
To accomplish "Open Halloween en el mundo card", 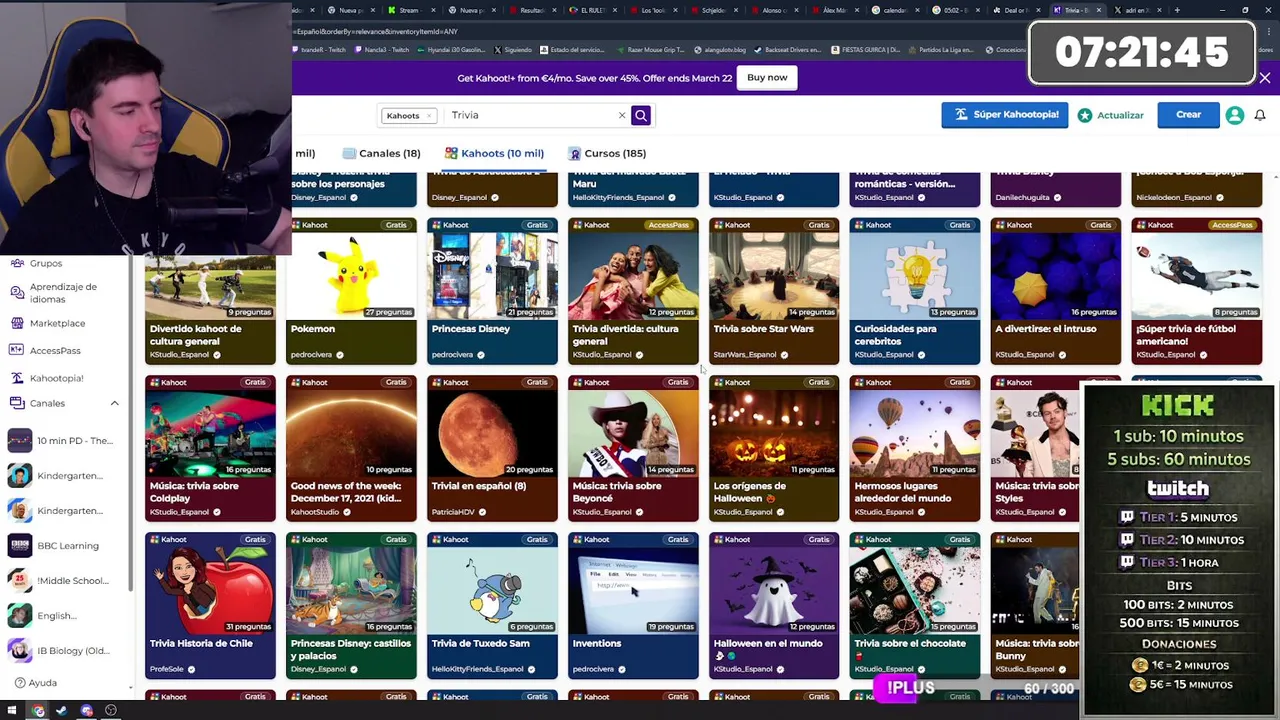I will coord(774,605).
